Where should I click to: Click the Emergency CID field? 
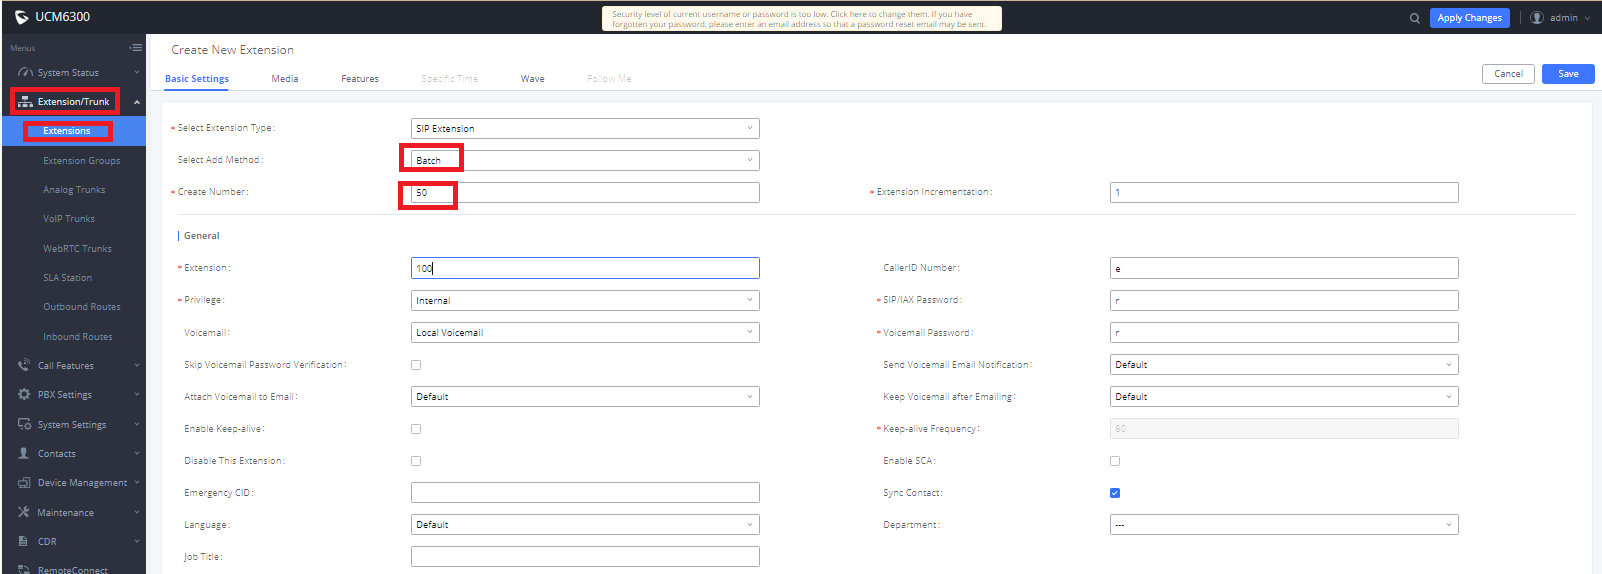[x=585, y=492]
